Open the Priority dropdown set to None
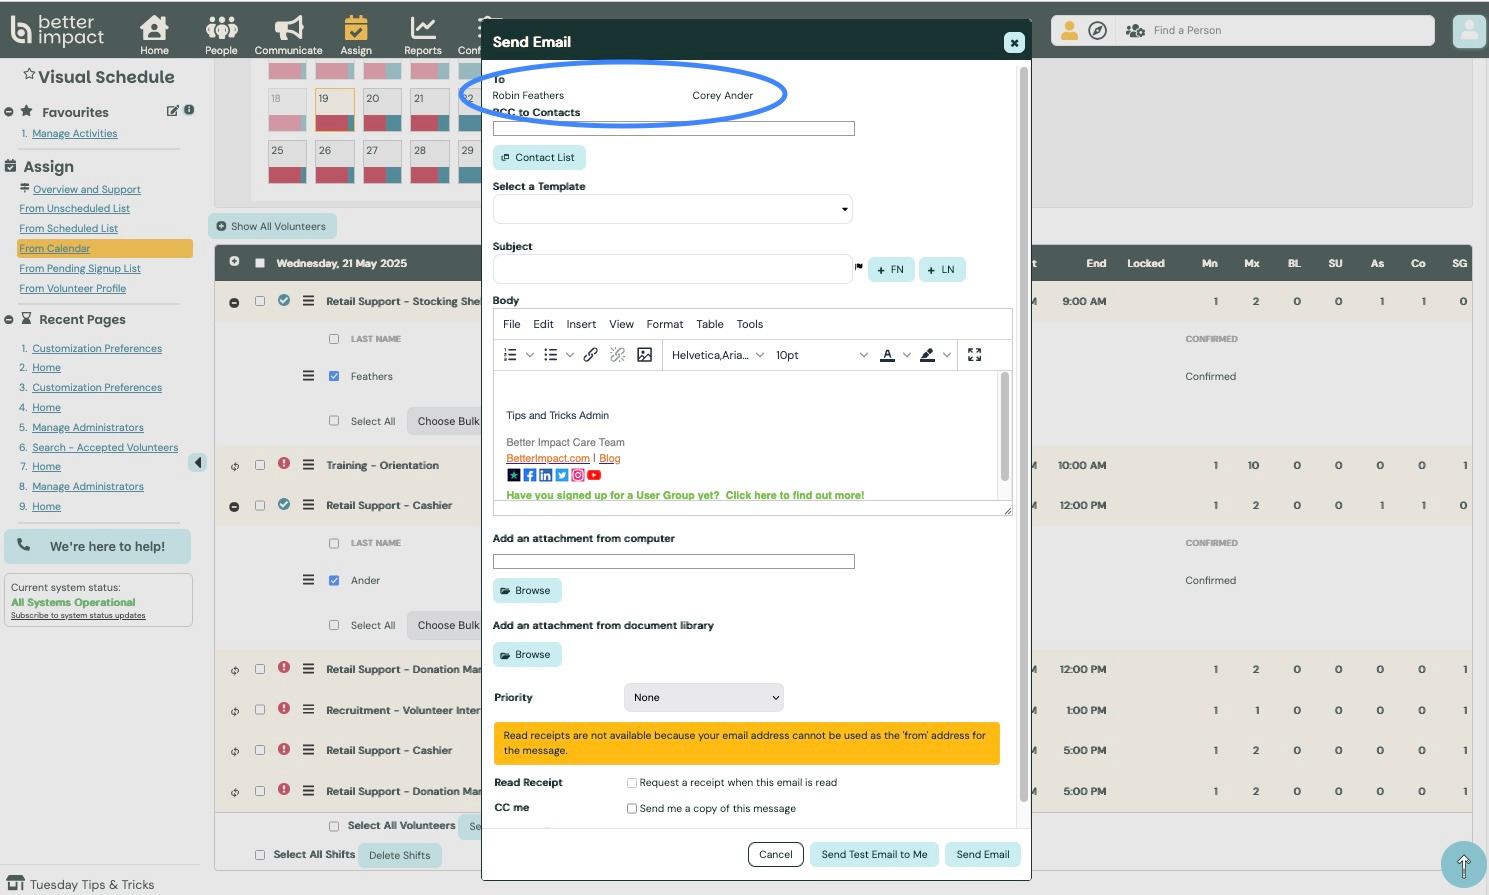Image resolution: width=1489 pixels, height=895 pixels. (x=703, y=697)
